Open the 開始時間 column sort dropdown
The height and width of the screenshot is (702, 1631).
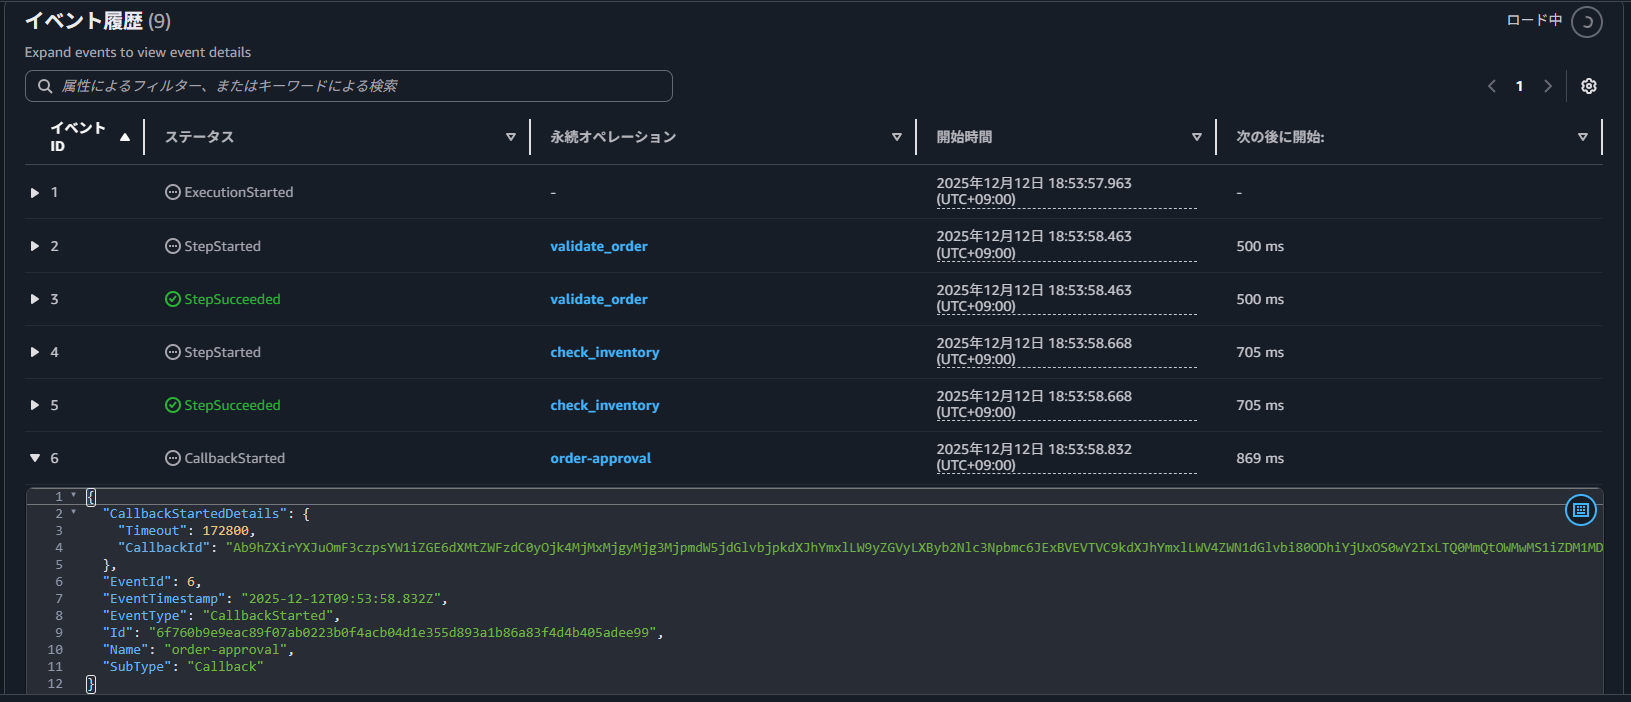pos(1196,137)
